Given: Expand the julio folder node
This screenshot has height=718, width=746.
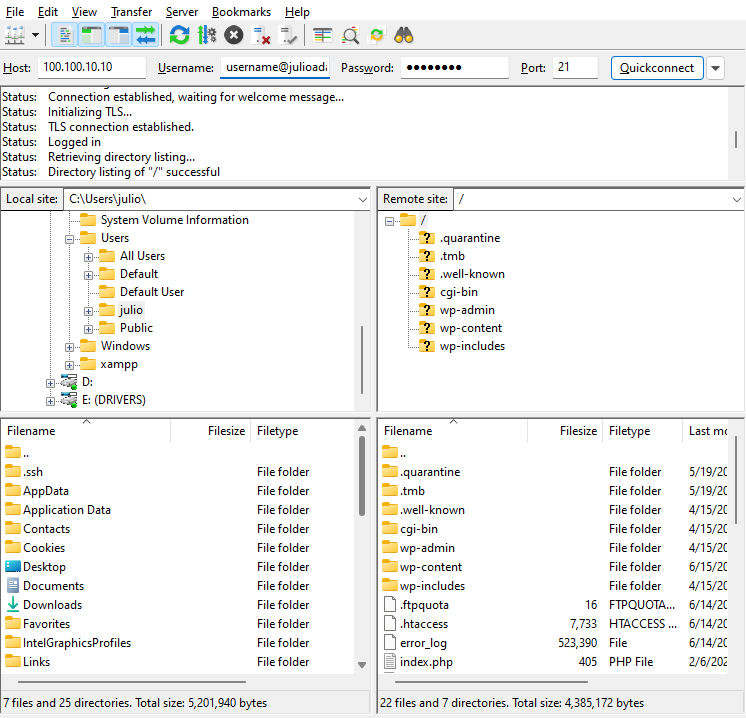Looking at the screenshot, I should tap(88, 311).
